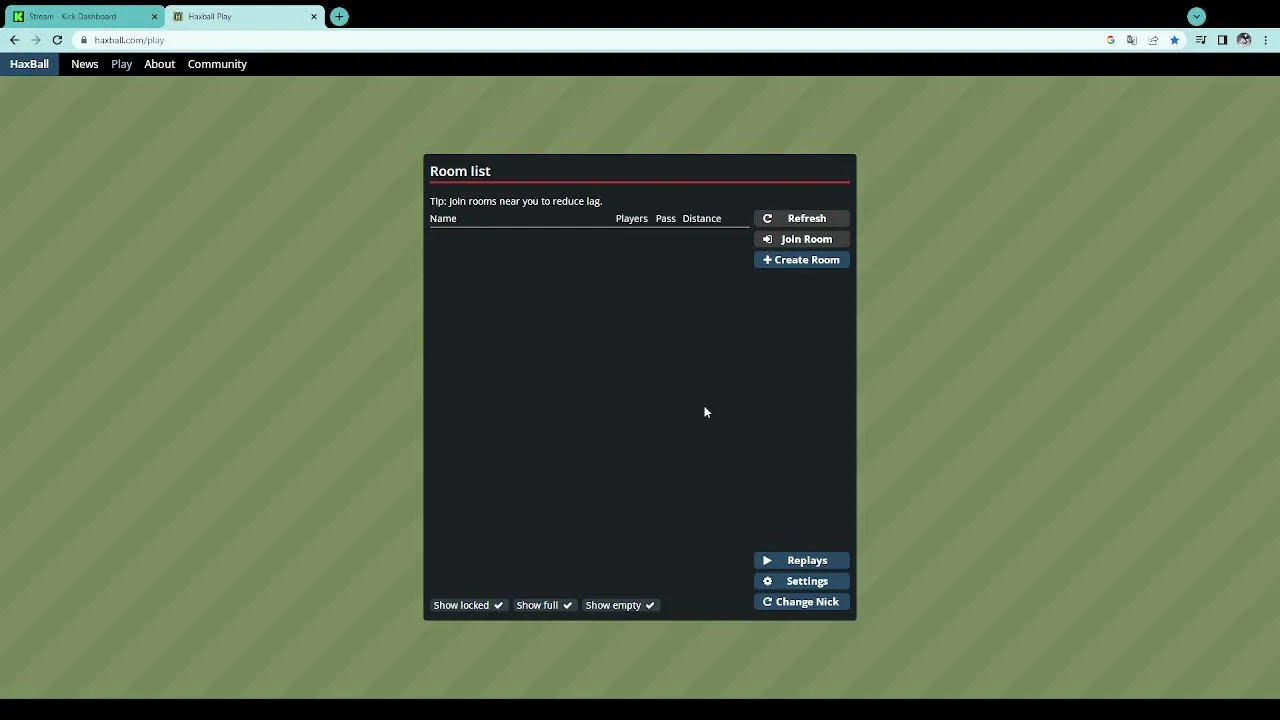The image size is (1280, 720).
Task: Click Change Nick button
Action: [801, 602]
